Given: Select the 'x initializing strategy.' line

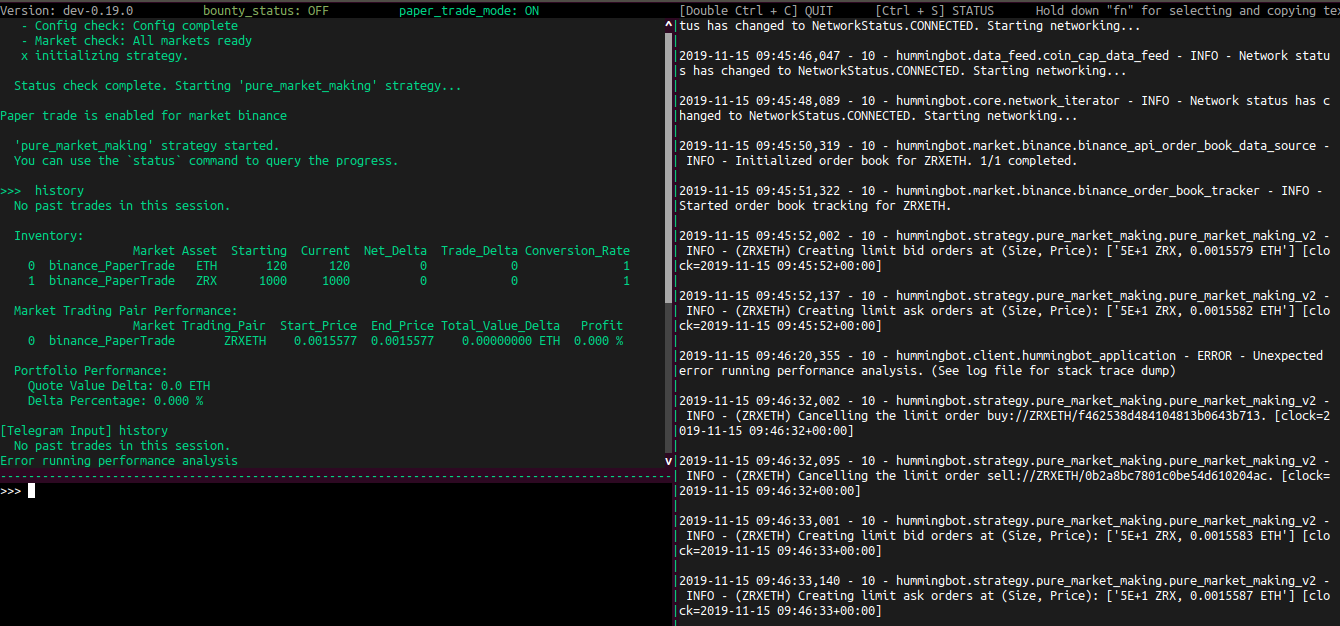Looking at the screenshot, I should click(105, 56).
